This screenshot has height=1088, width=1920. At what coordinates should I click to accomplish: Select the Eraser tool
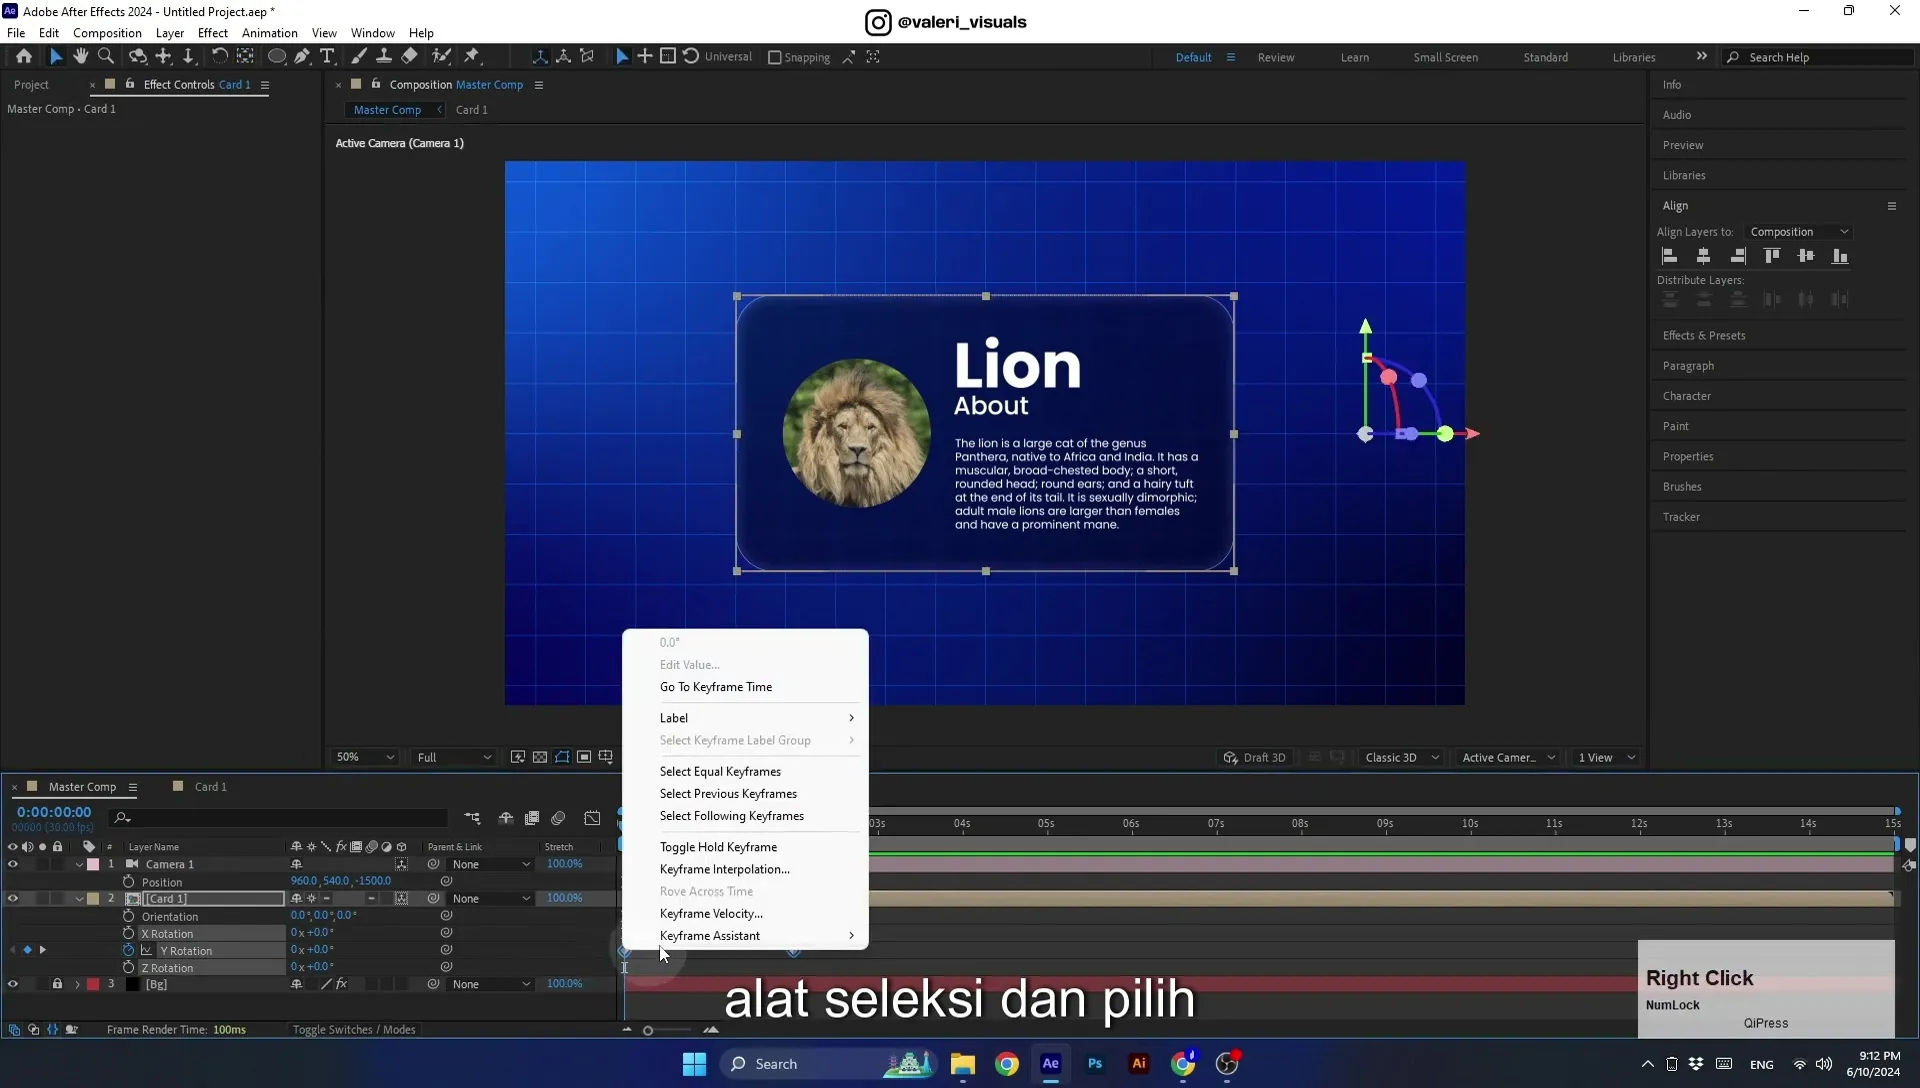[x=409, y=57]
